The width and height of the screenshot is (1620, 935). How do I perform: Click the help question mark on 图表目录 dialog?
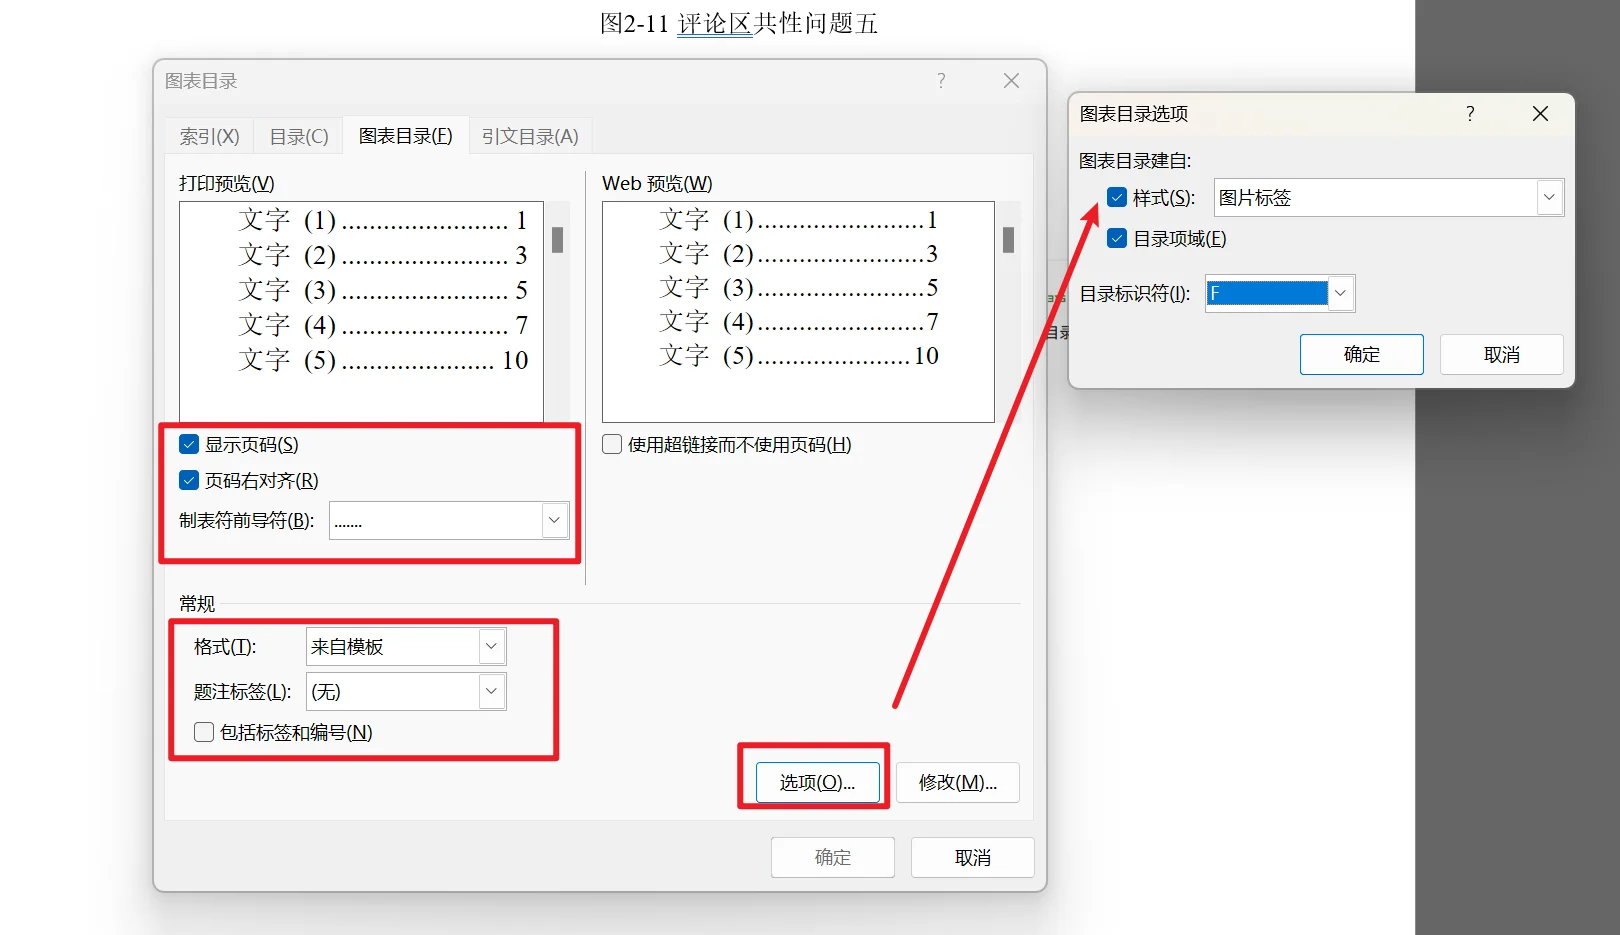click(940, 80)
